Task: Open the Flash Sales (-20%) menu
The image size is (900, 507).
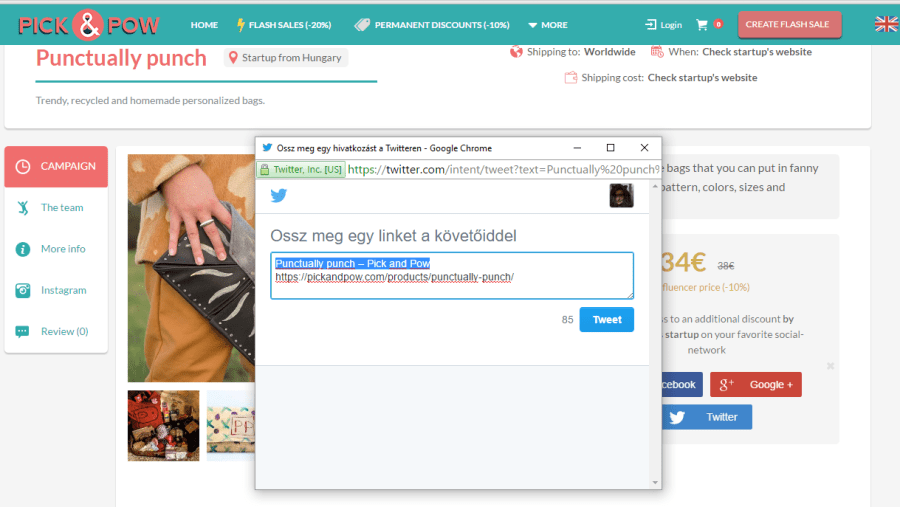Action: (x=283, y=25)
